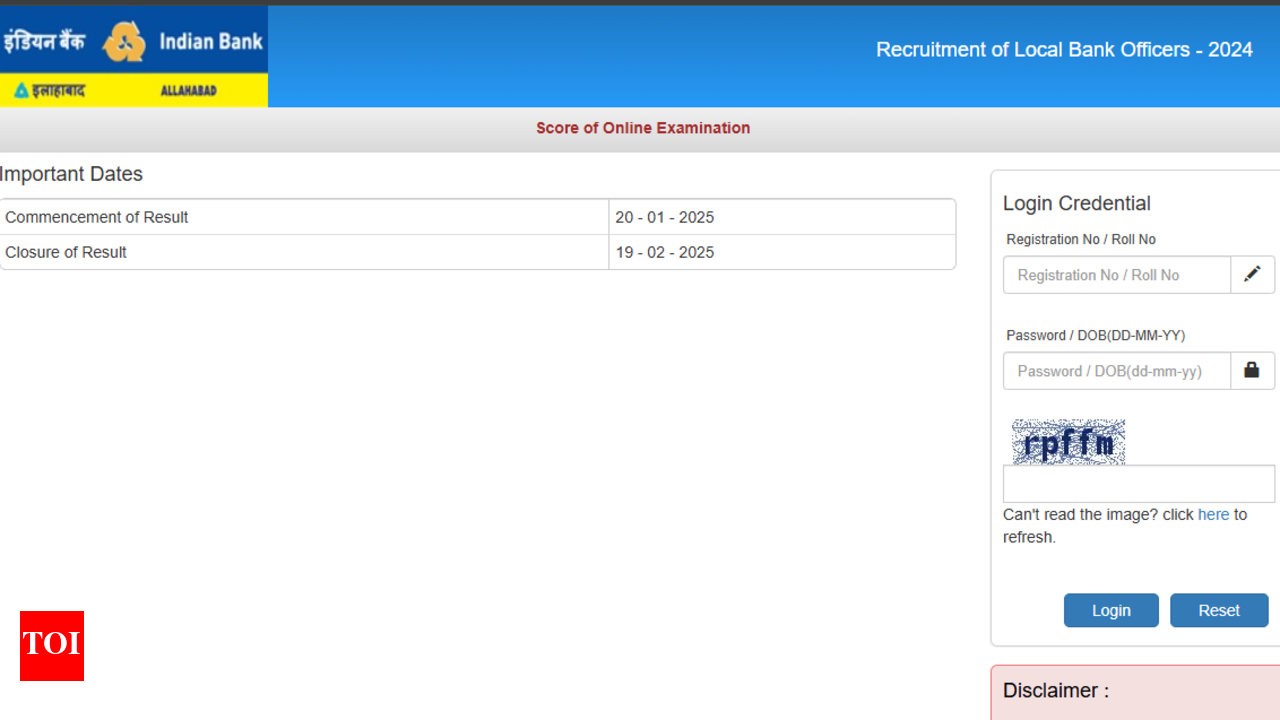Click 'here' link to refresh captcha

(x=1213, y=514)
